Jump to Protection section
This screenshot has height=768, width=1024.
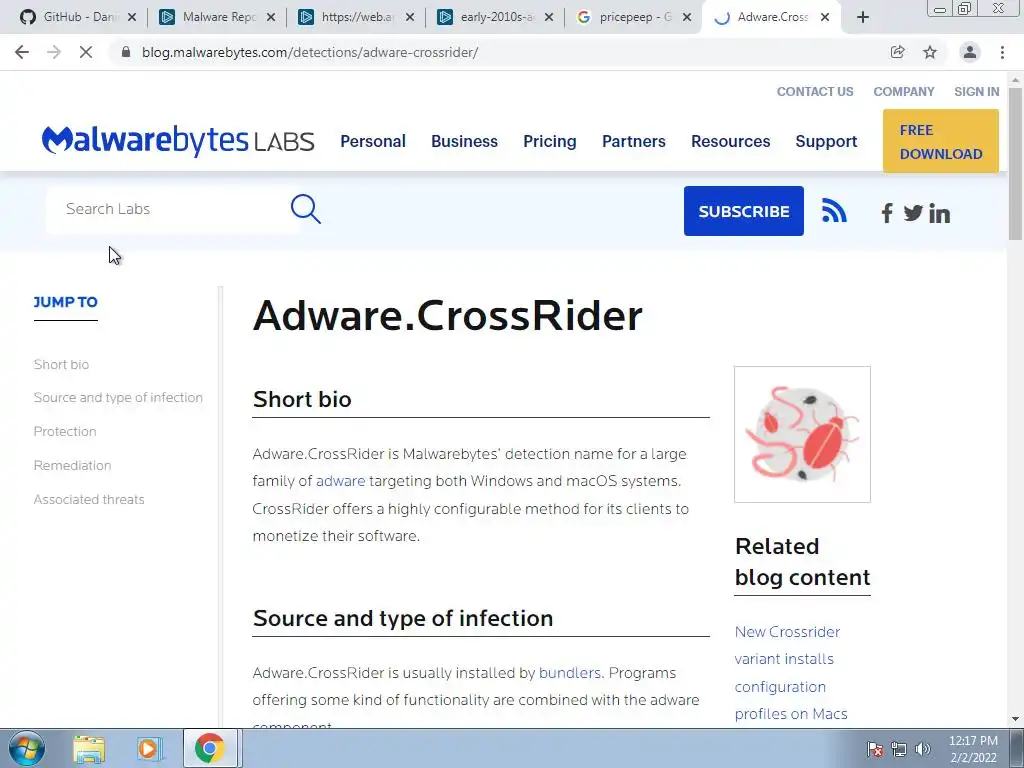pyautogui.click(x=65, y=431)
